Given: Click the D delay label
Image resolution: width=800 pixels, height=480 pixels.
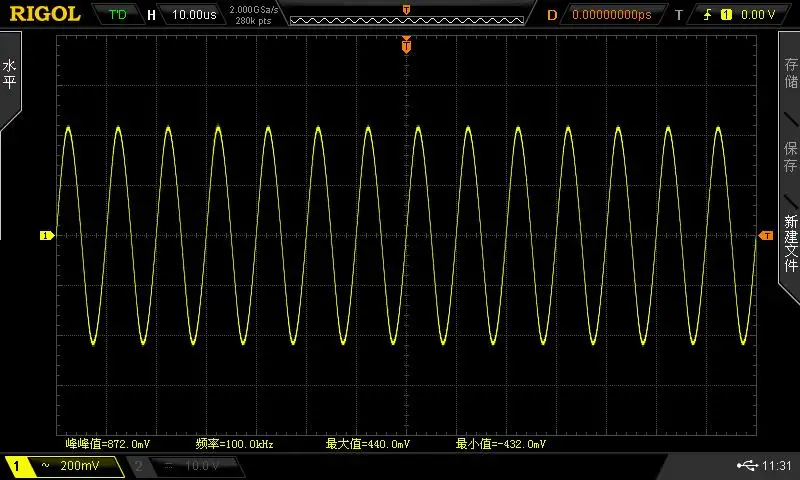Looking at the screenshot, I should [552, 15].
